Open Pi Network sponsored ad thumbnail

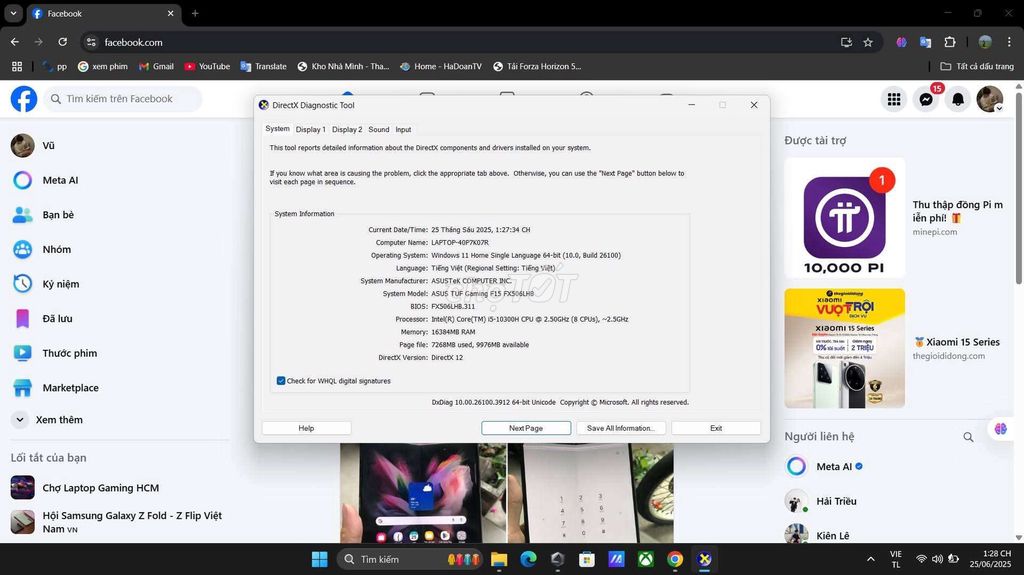[x=844, y=218]
